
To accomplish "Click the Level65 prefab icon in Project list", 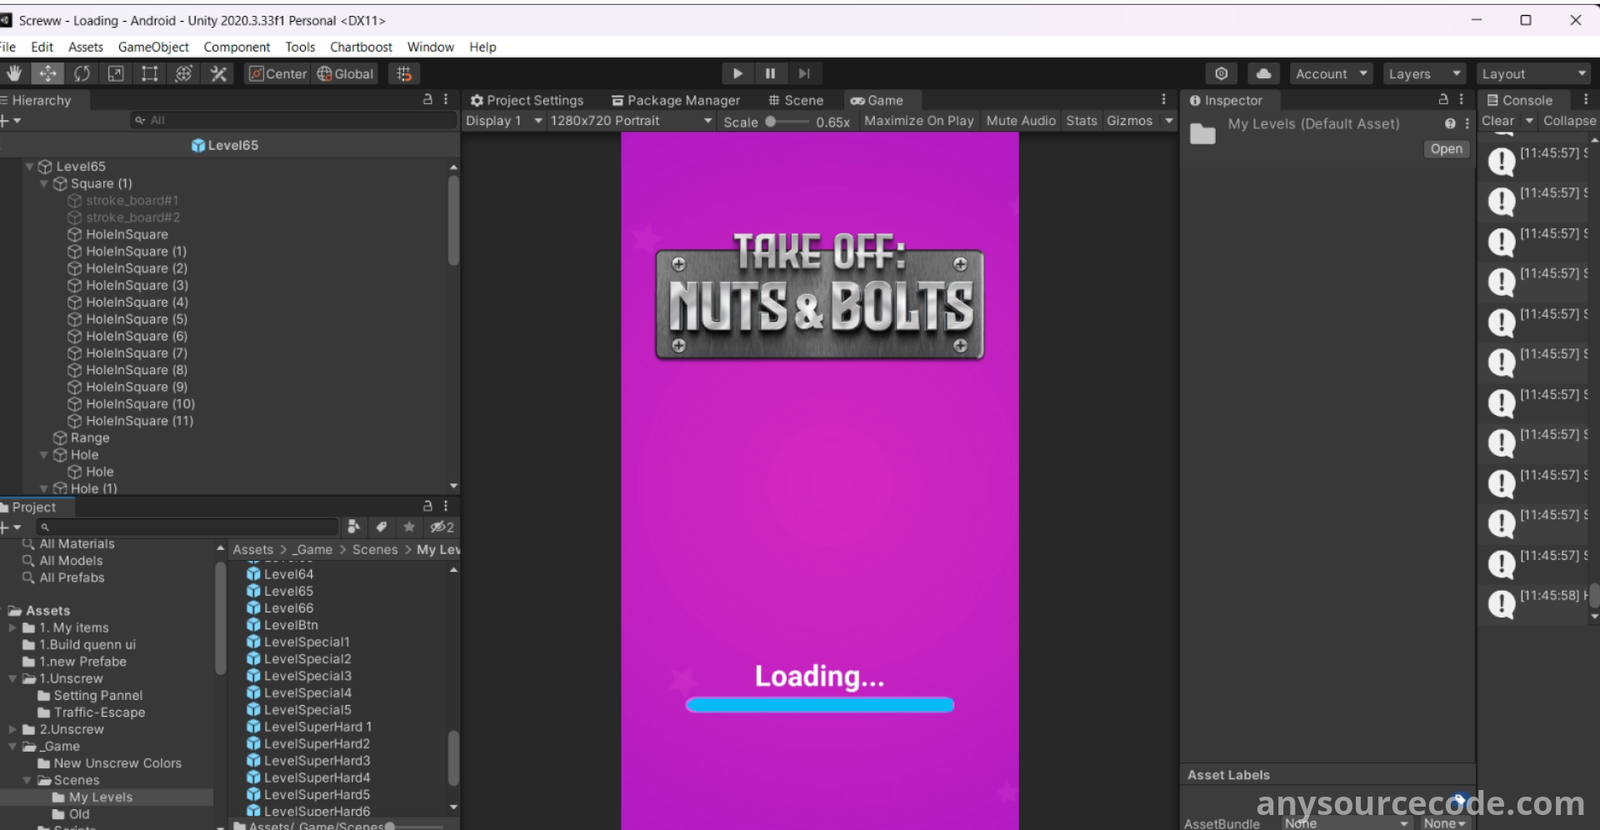I will 254,591.
